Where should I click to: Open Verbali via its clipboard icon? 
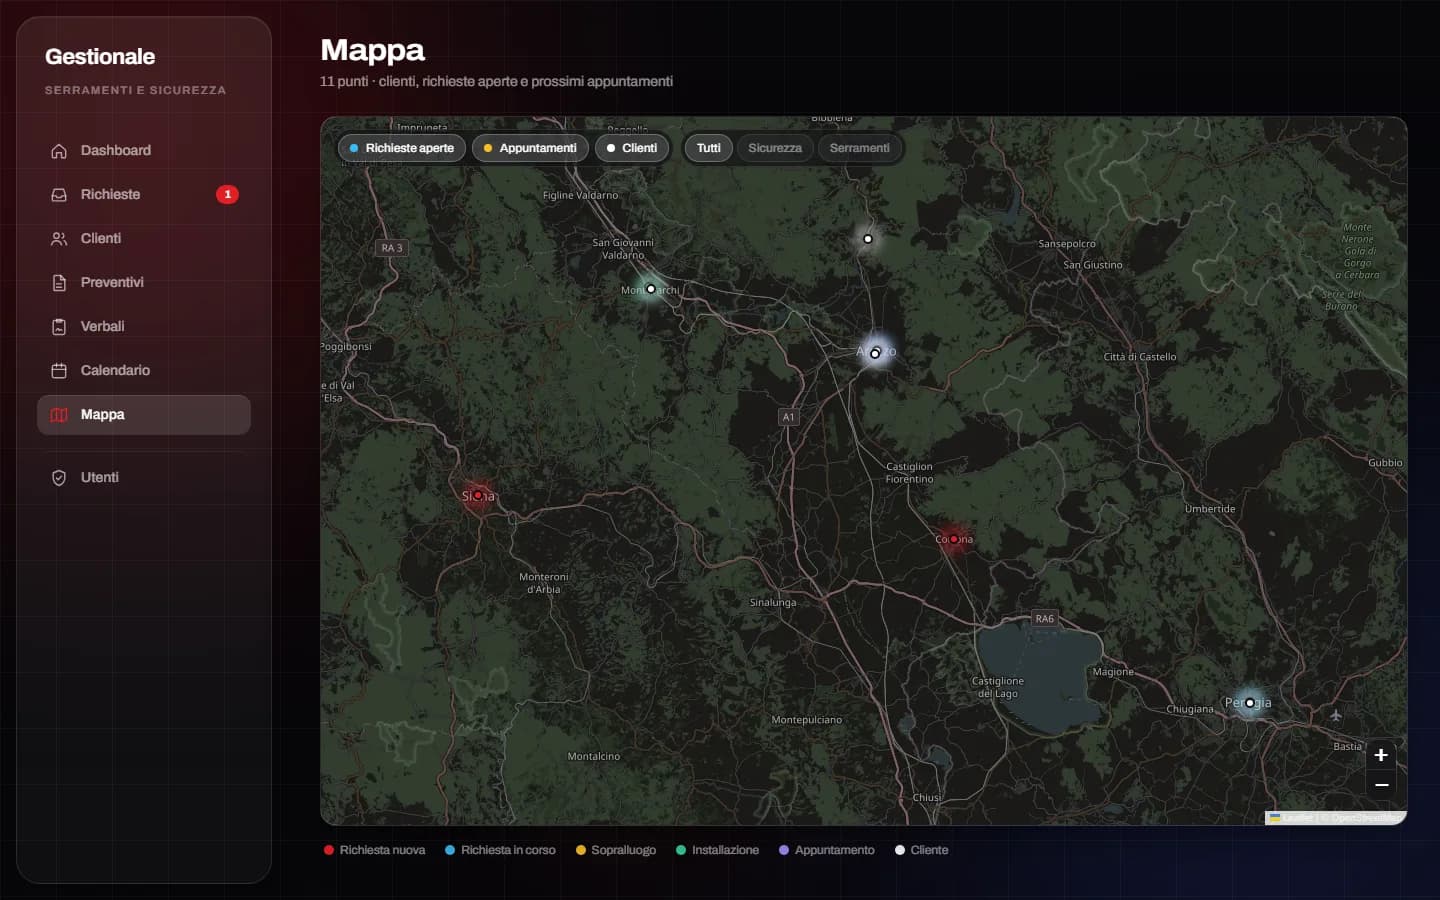point(59,327)
